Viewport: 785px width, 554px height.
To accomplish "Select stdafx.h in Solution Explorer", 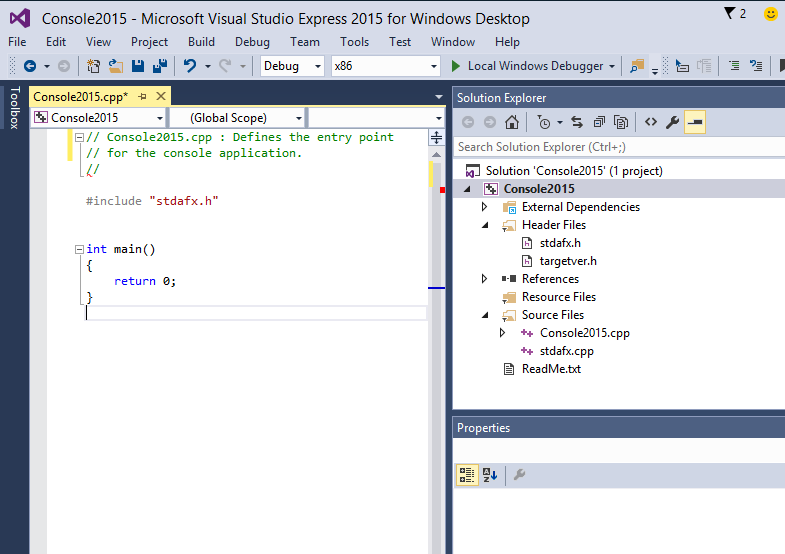I will click(x=560, y=243).
